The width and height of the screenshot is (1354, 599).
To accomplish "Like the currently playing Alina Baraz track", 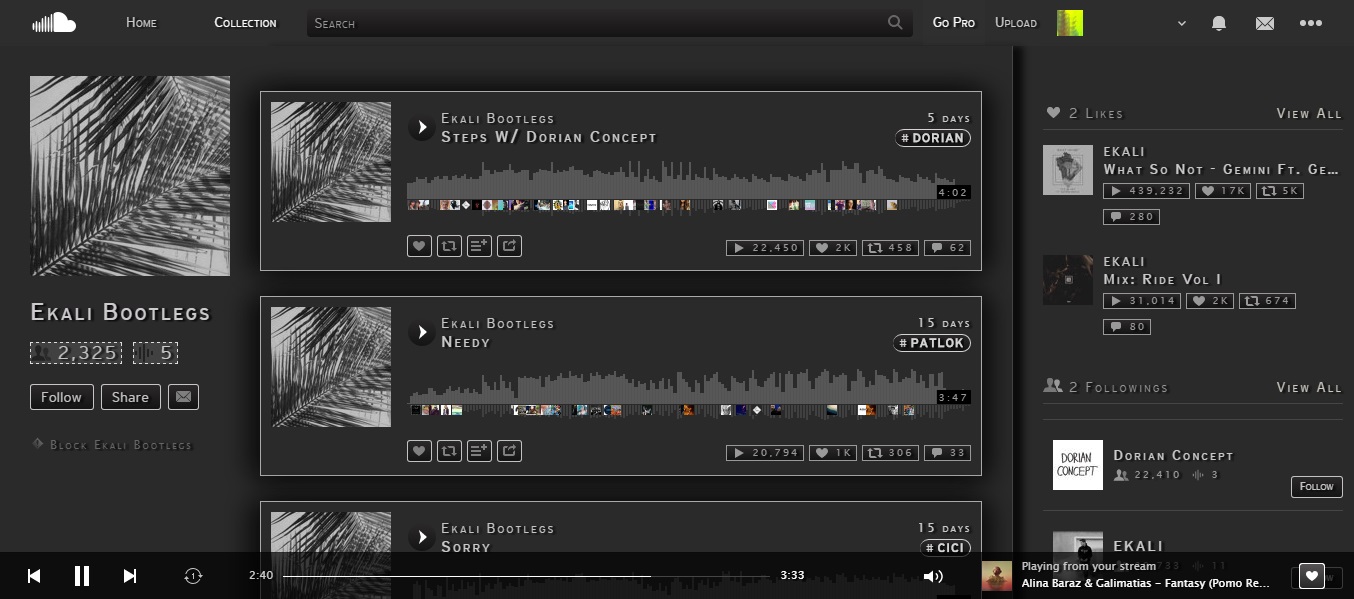I will pos(1311,576).
